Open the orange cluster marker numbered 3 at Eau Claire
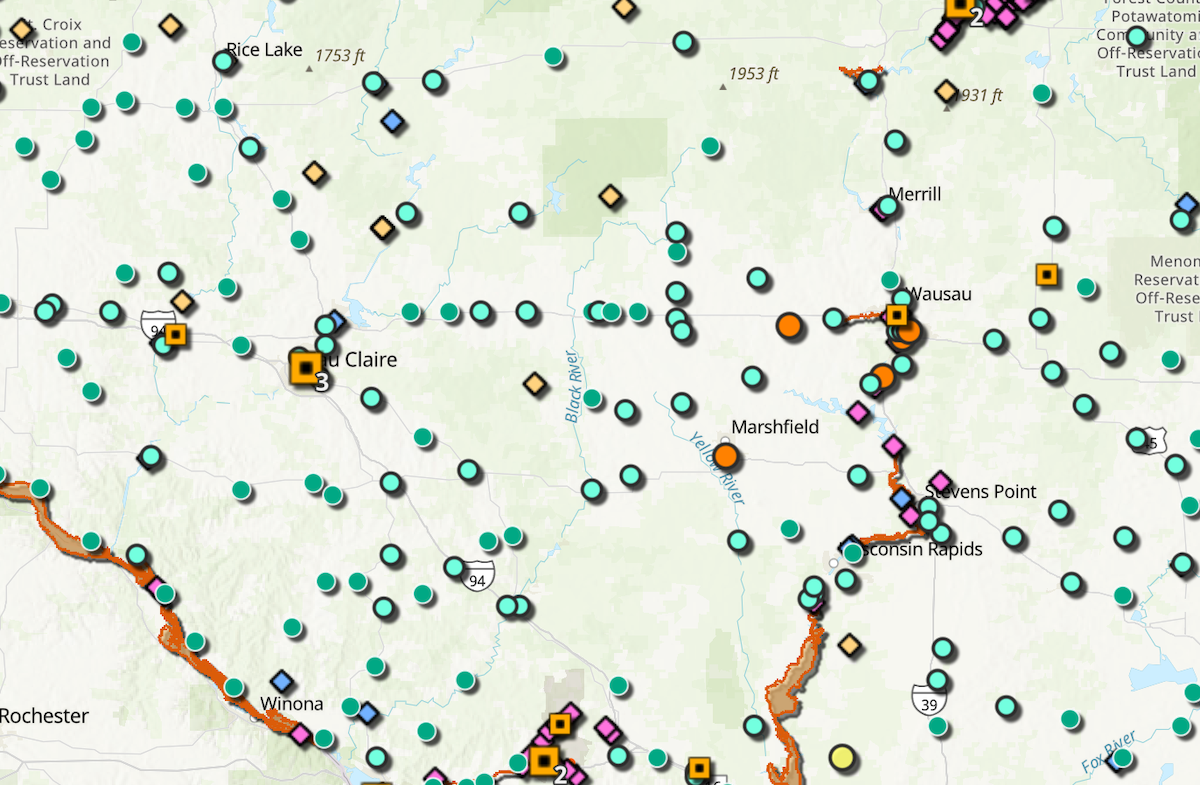 tap(305, 367)
